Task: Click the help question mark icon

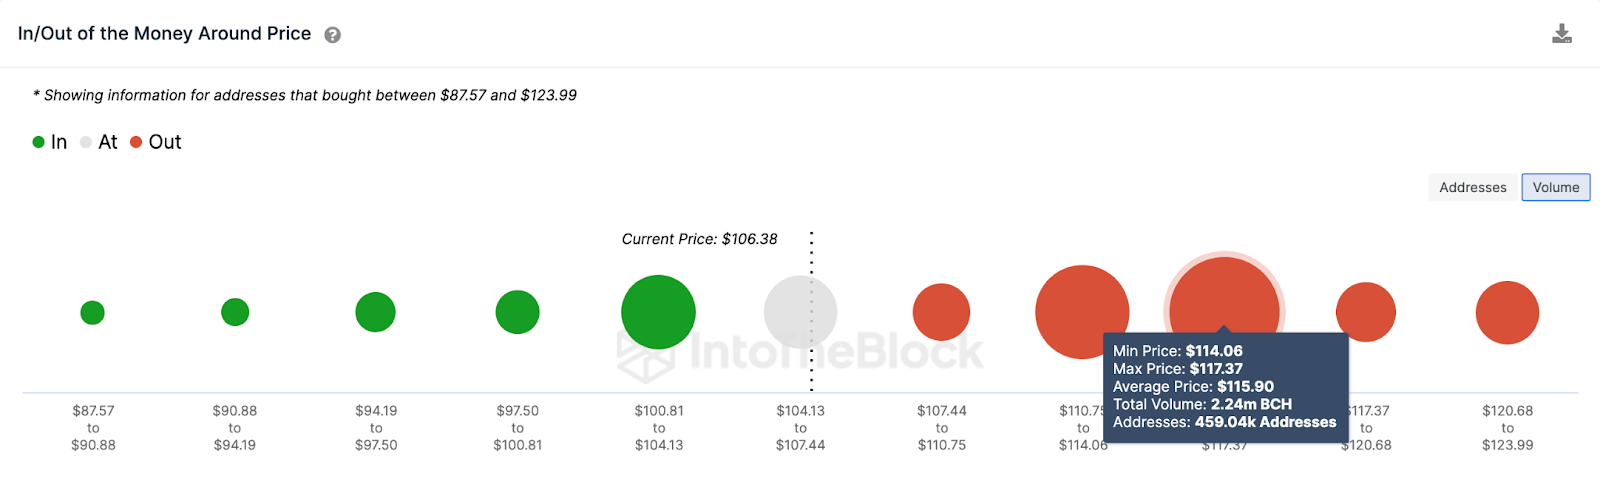Action: (333, 35)
